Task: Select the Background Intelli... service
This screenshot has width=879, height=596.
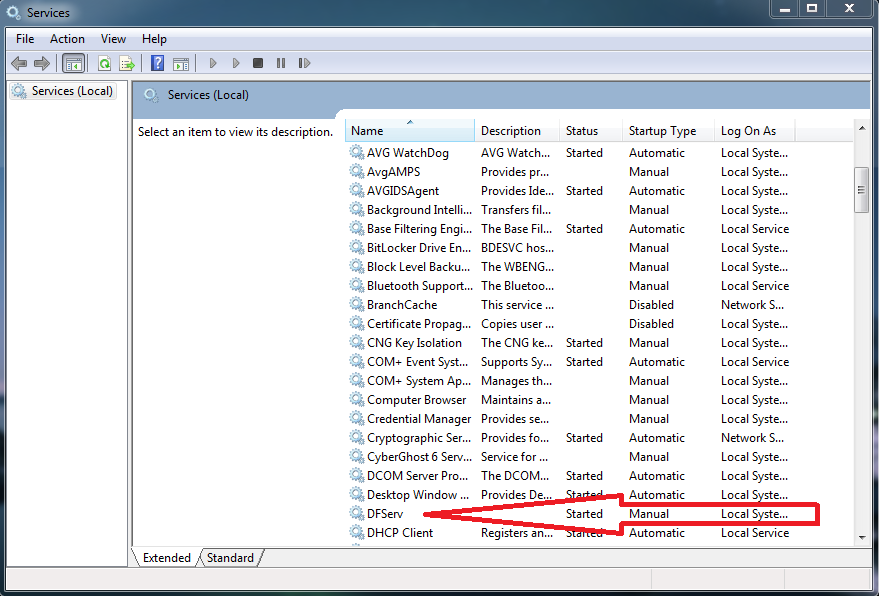Action: (x=569, y=210)
